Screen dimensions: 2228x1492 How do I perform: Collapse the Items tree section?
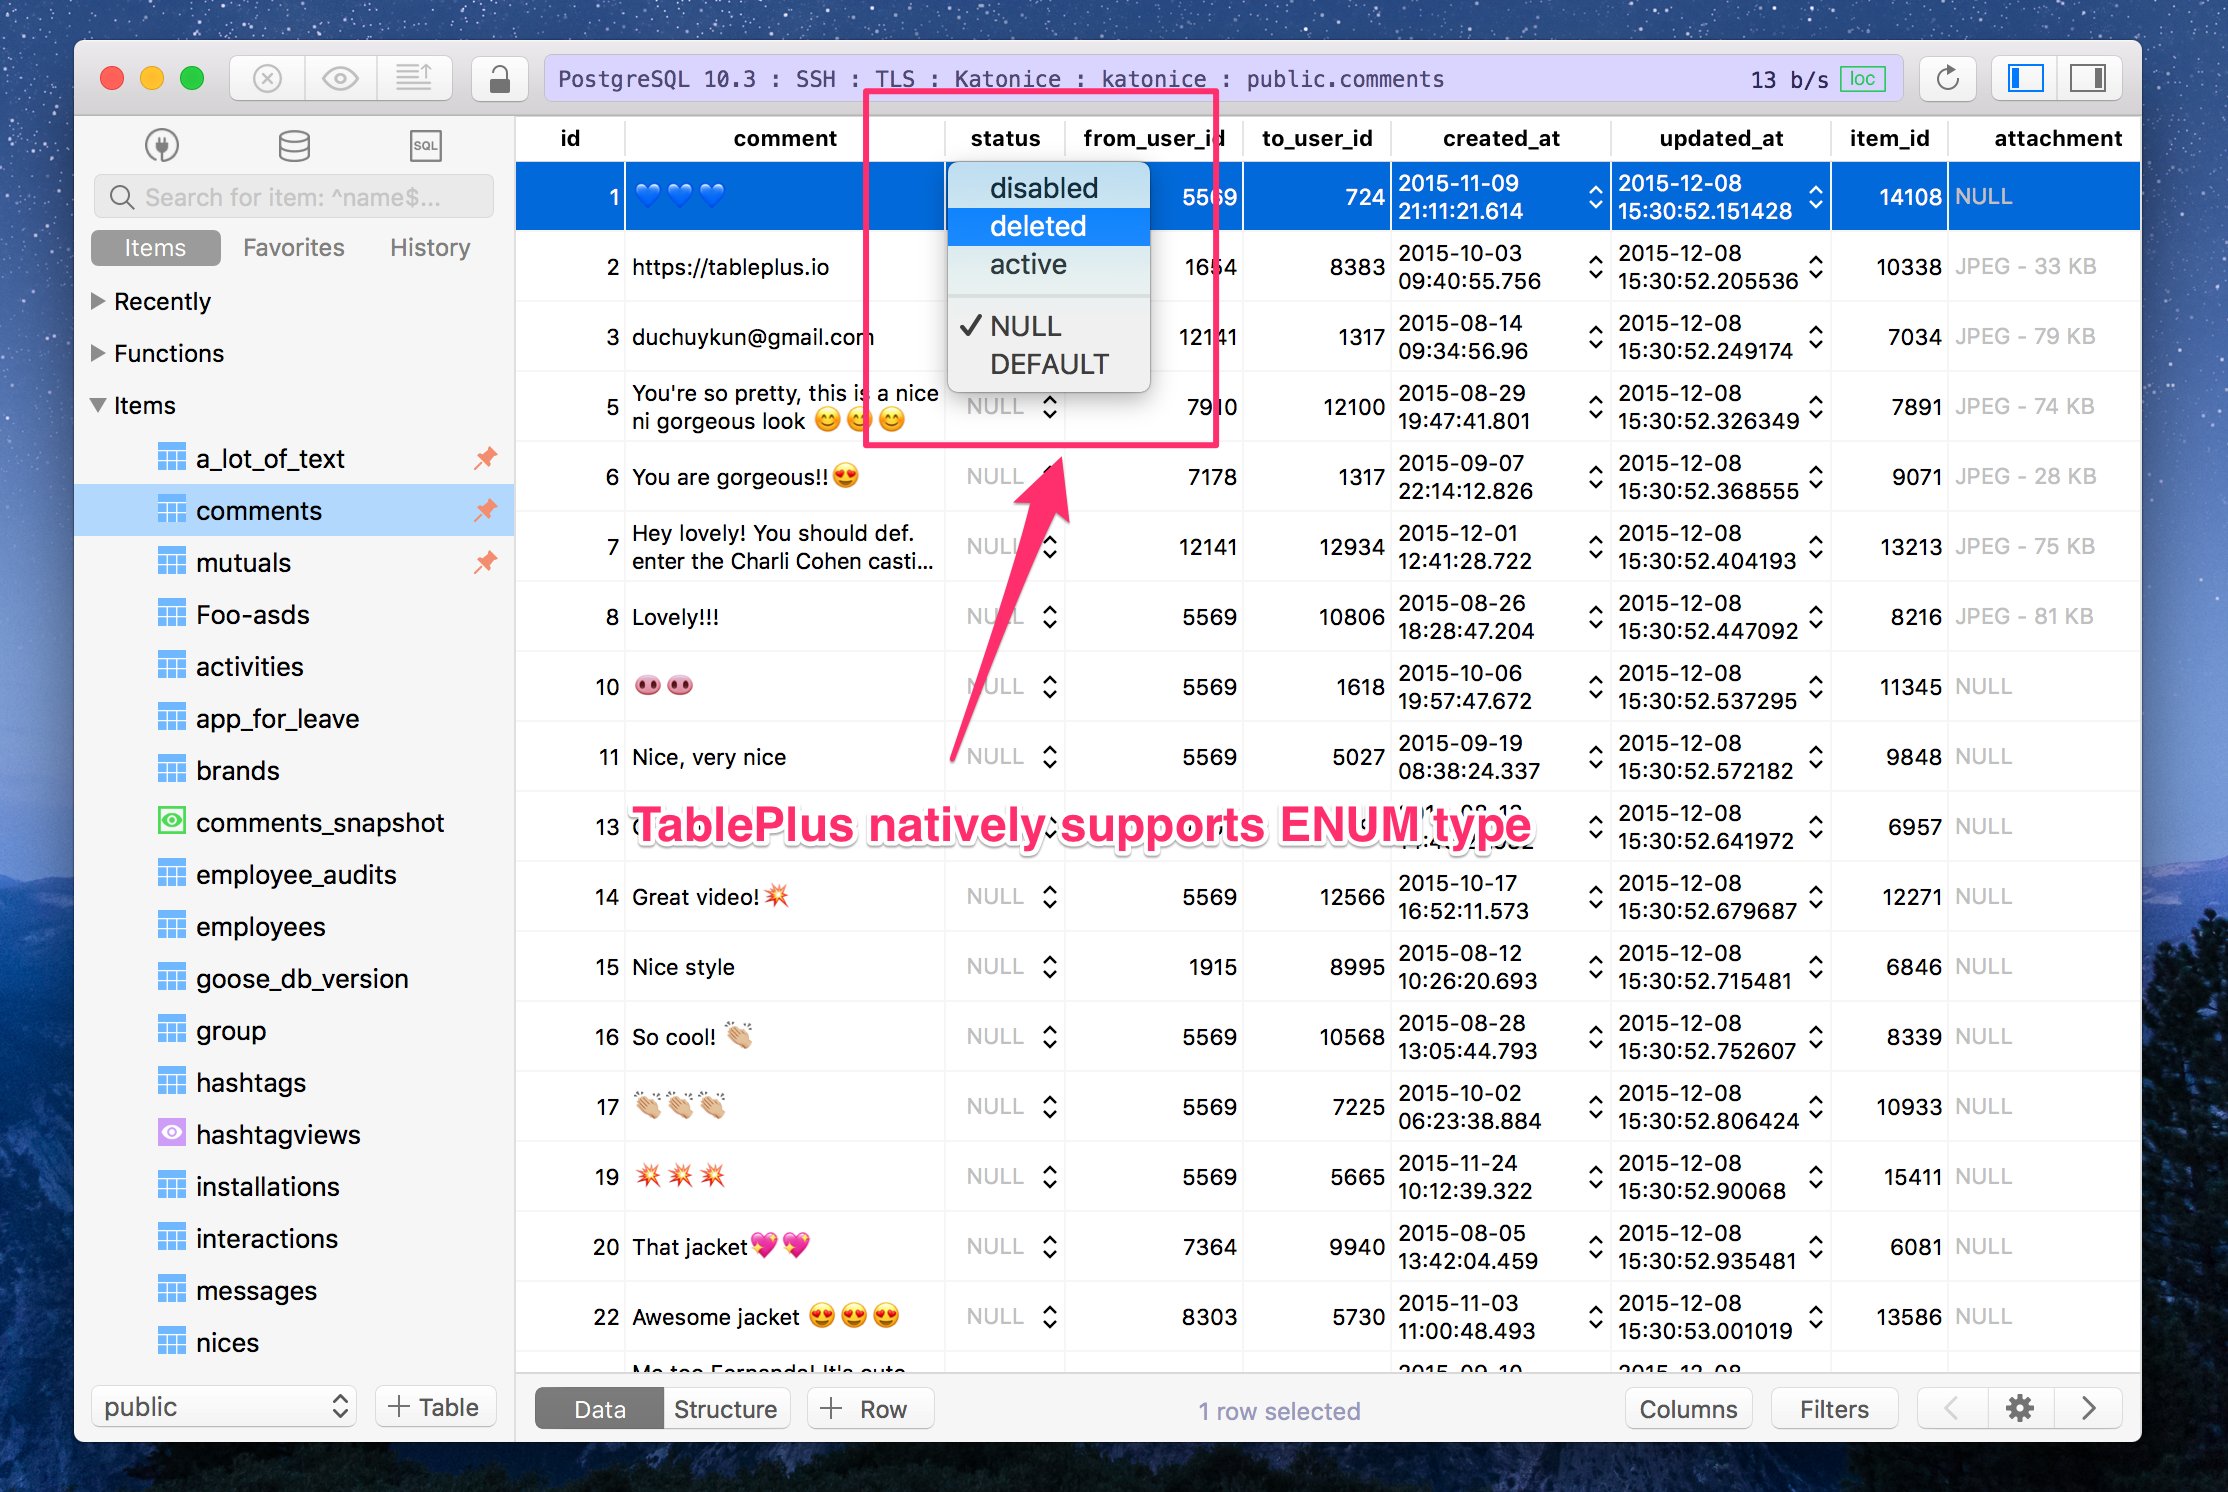tap(97, 404)
